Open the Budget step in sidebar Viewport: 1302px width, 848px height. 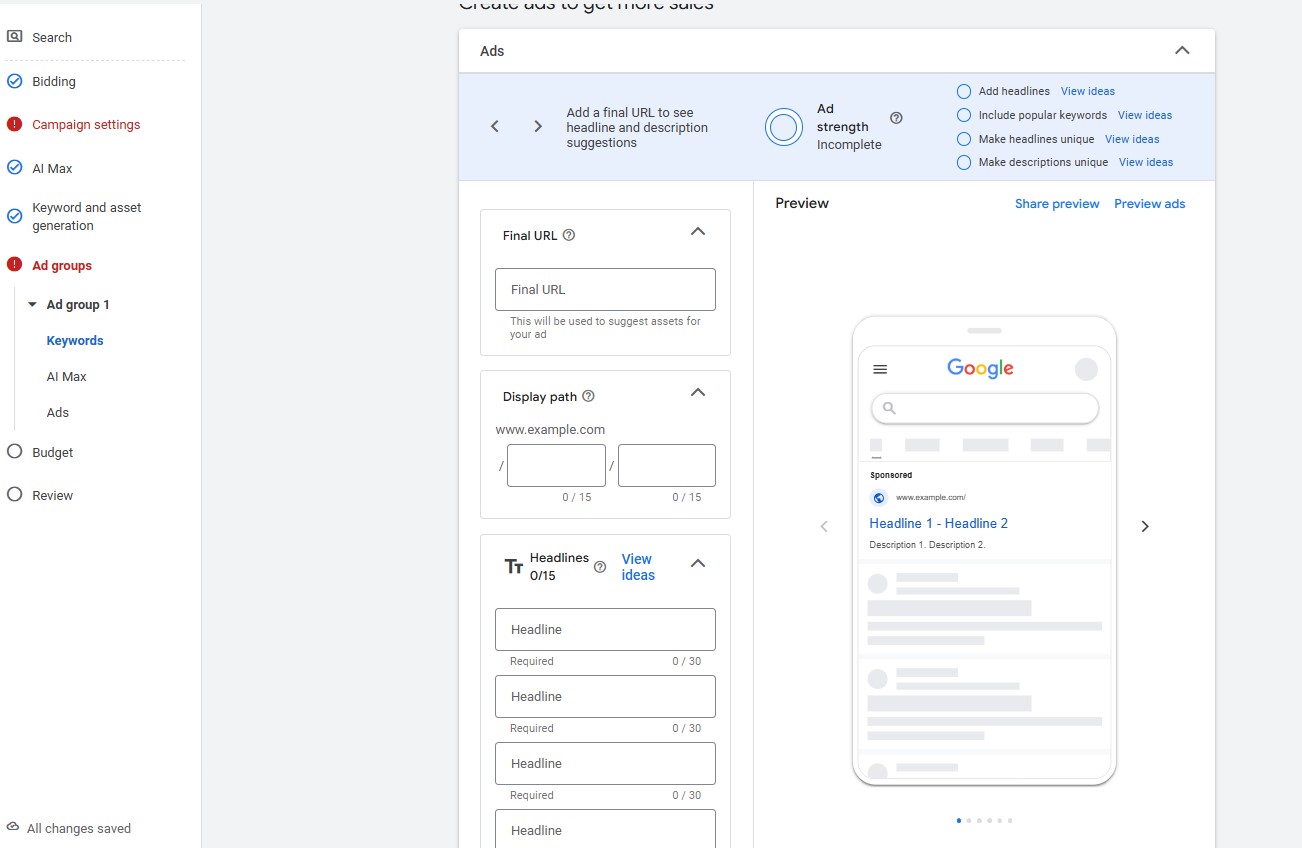tap(52, 452)
